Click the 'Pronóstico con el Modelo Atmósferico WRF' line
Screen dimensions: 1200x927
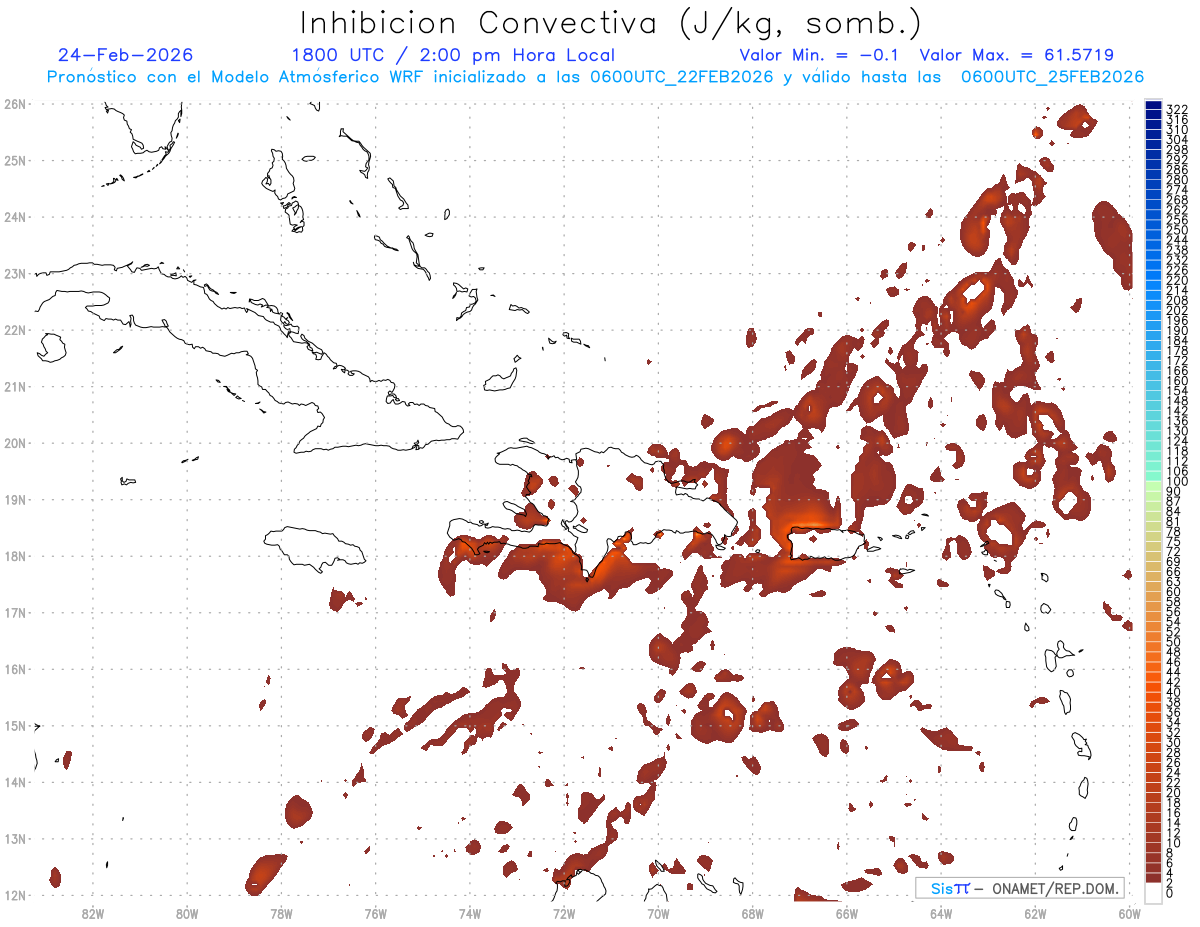coord(595,77)
